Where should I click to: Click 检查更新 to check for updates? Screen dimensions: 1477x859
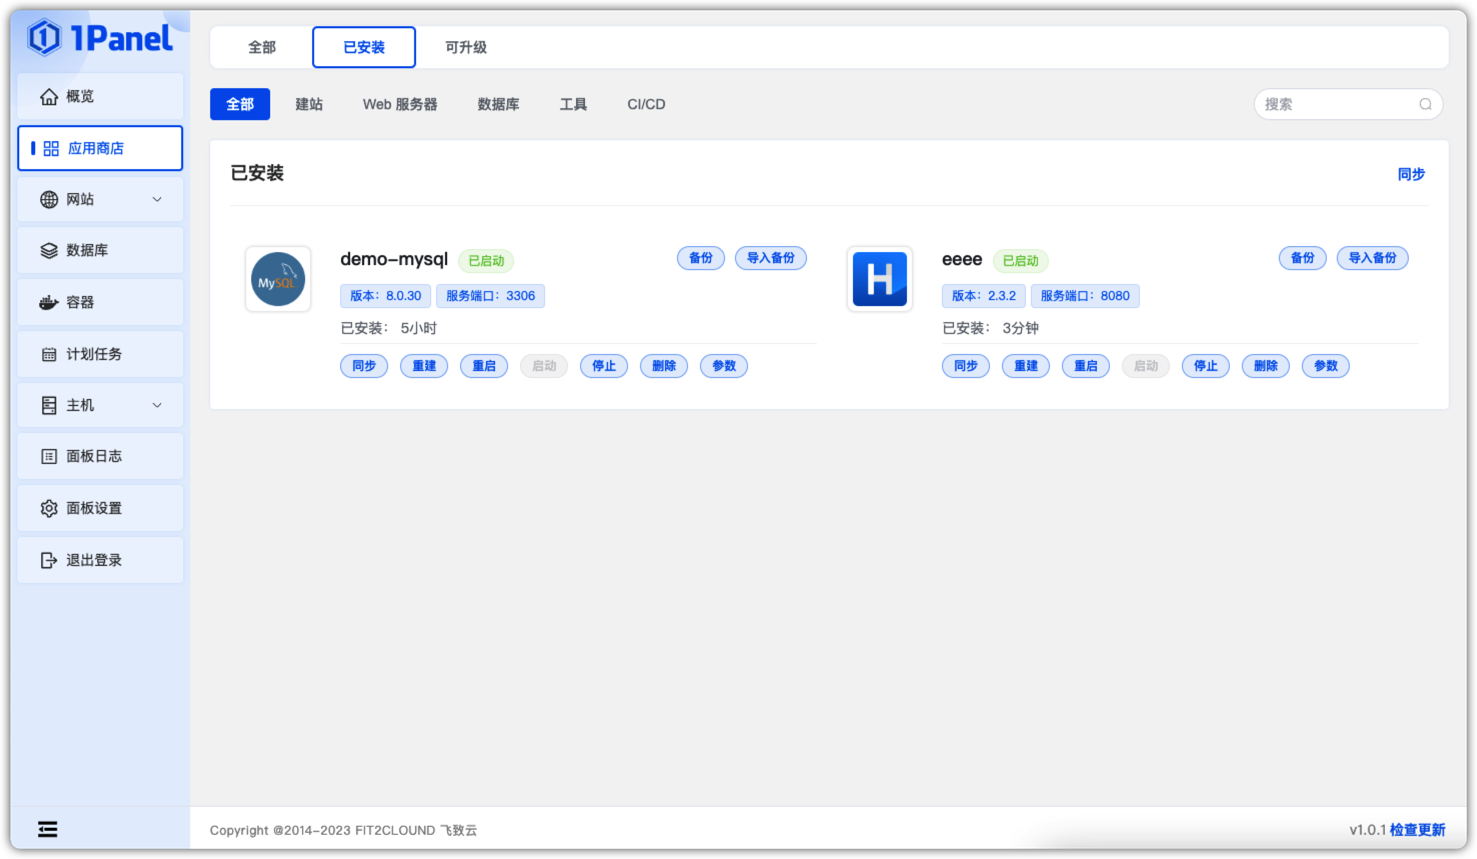pos(1417,829)
